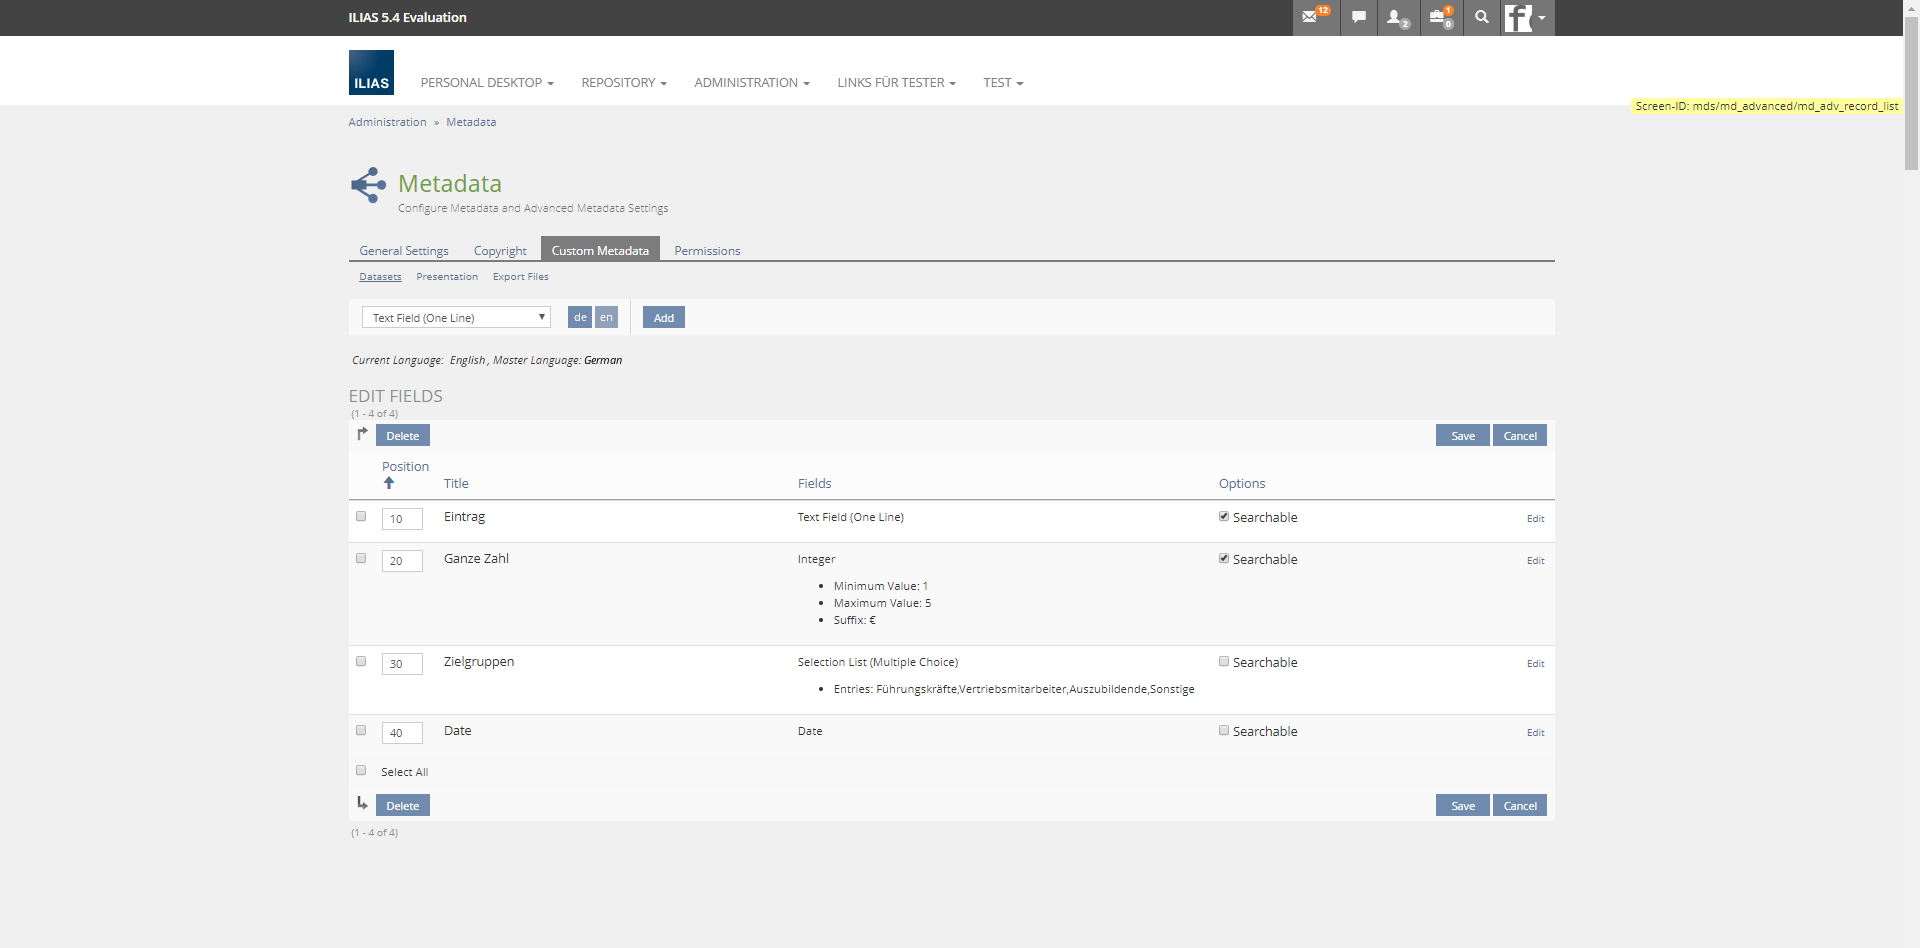1920x948 pixels.
Task: Open the user avatar dropdown
Action: pos(1526,18)
